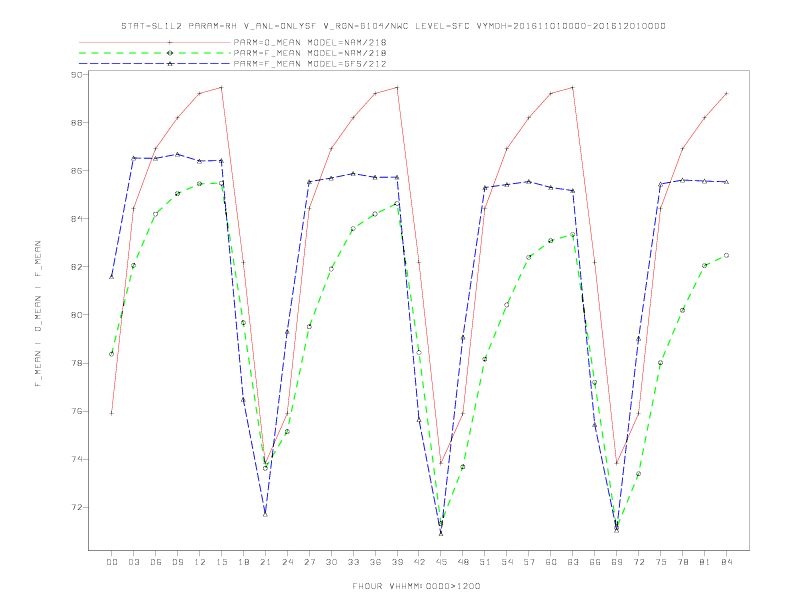Click y-axis tick label 80
This screenshot has width=792, height=612.
pyautogui.click(x=77, y=315)
